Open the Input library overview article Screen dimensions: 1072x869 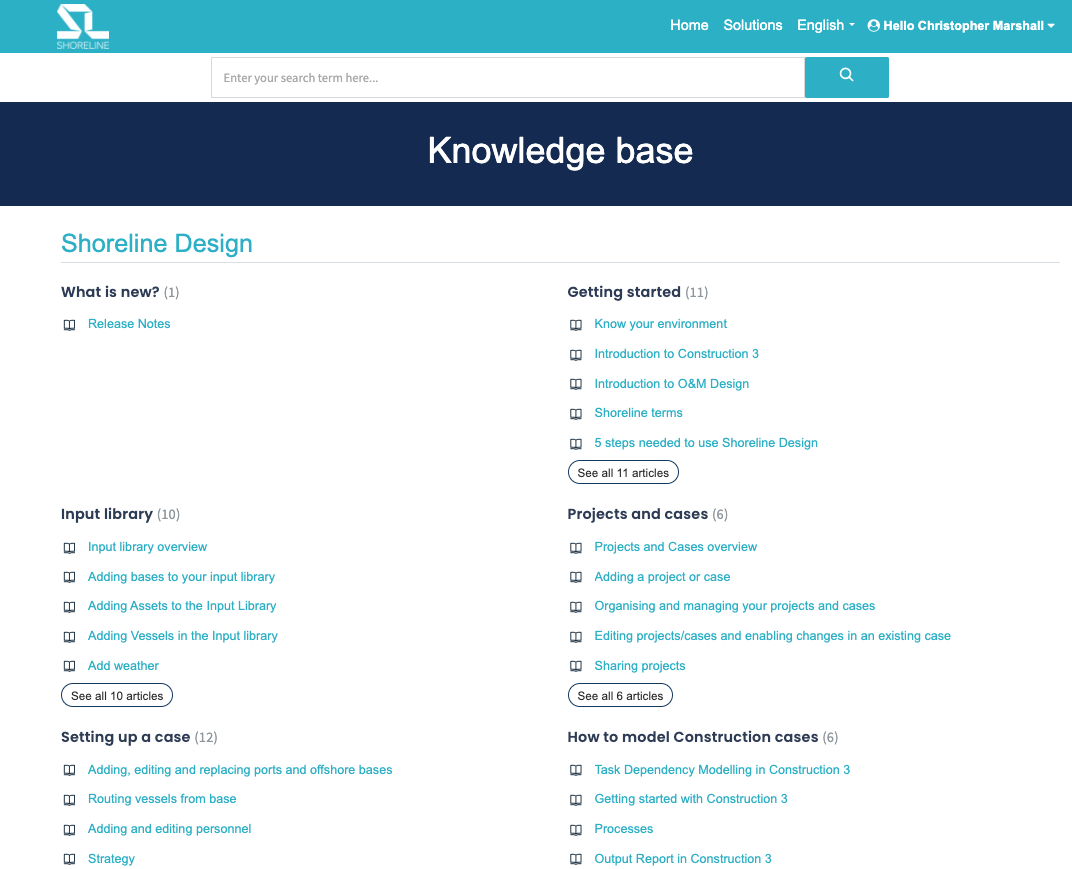tap(147, 547)
